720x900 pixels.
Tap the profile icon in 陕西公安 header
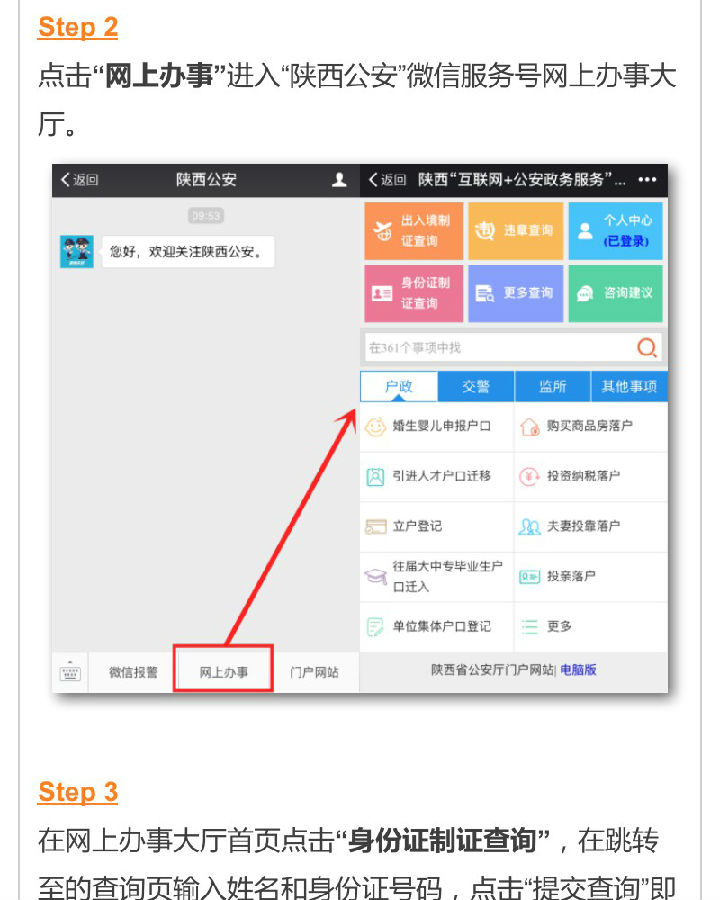339,180
